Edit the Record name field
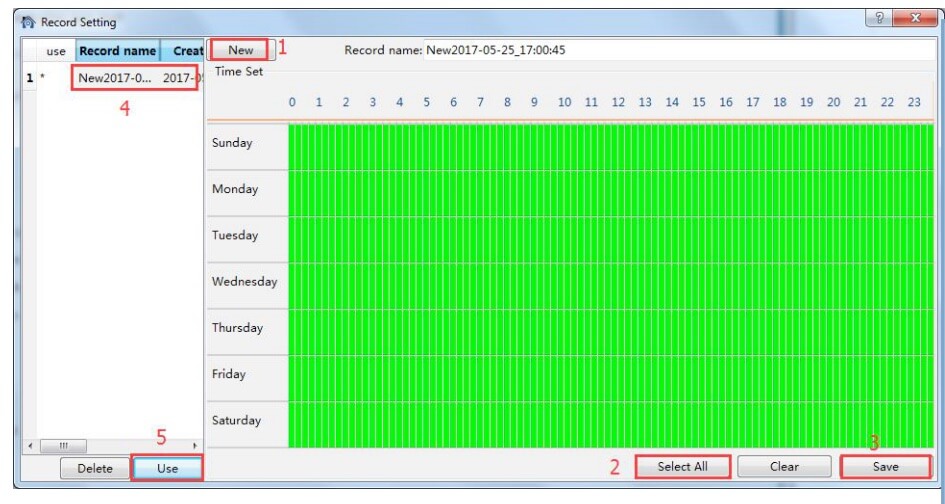 (x=679, y=50)
